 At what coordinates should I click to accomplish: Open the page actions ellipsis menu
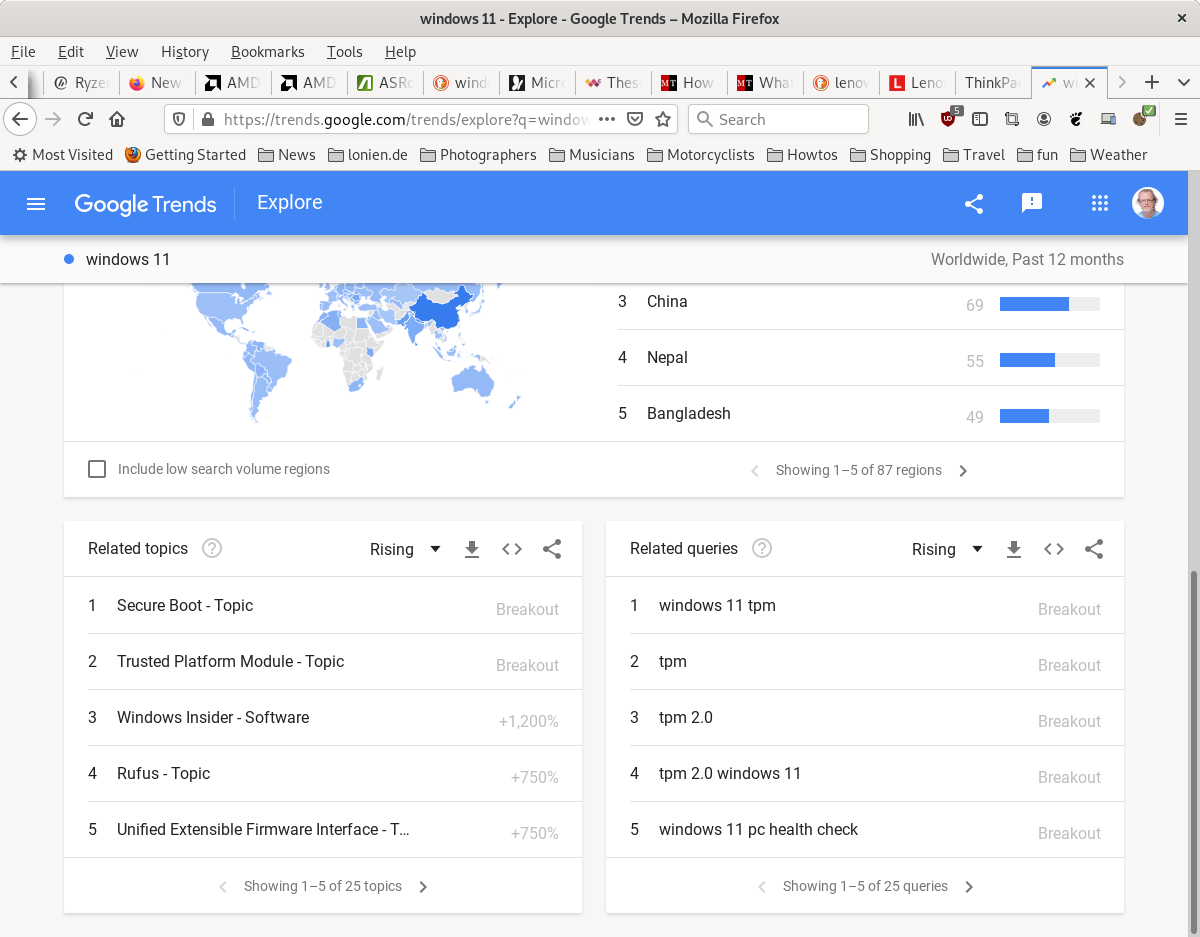[606, 119]
